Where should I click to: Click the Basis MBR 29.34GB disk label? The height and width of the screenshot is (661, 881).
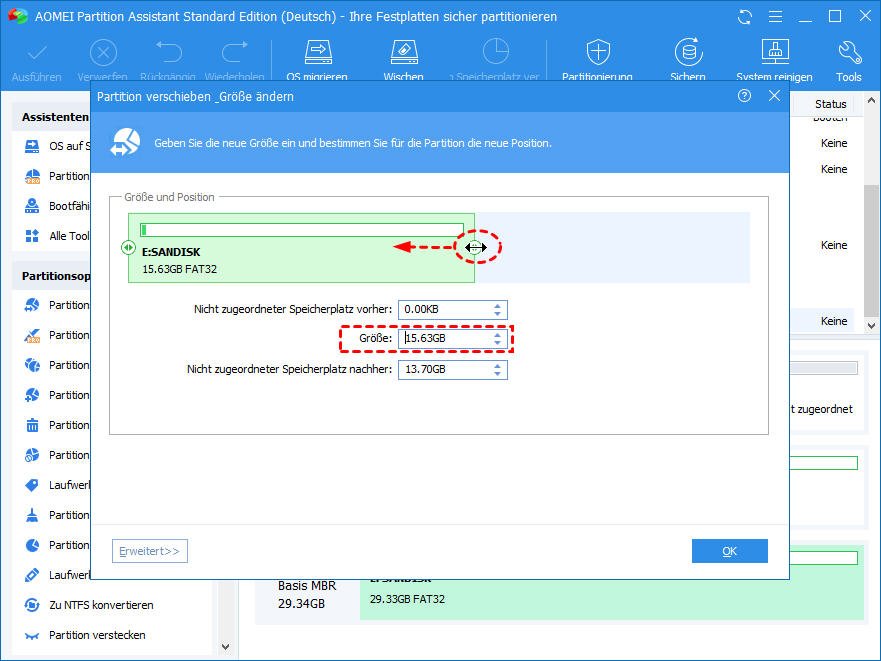[307, 595]
